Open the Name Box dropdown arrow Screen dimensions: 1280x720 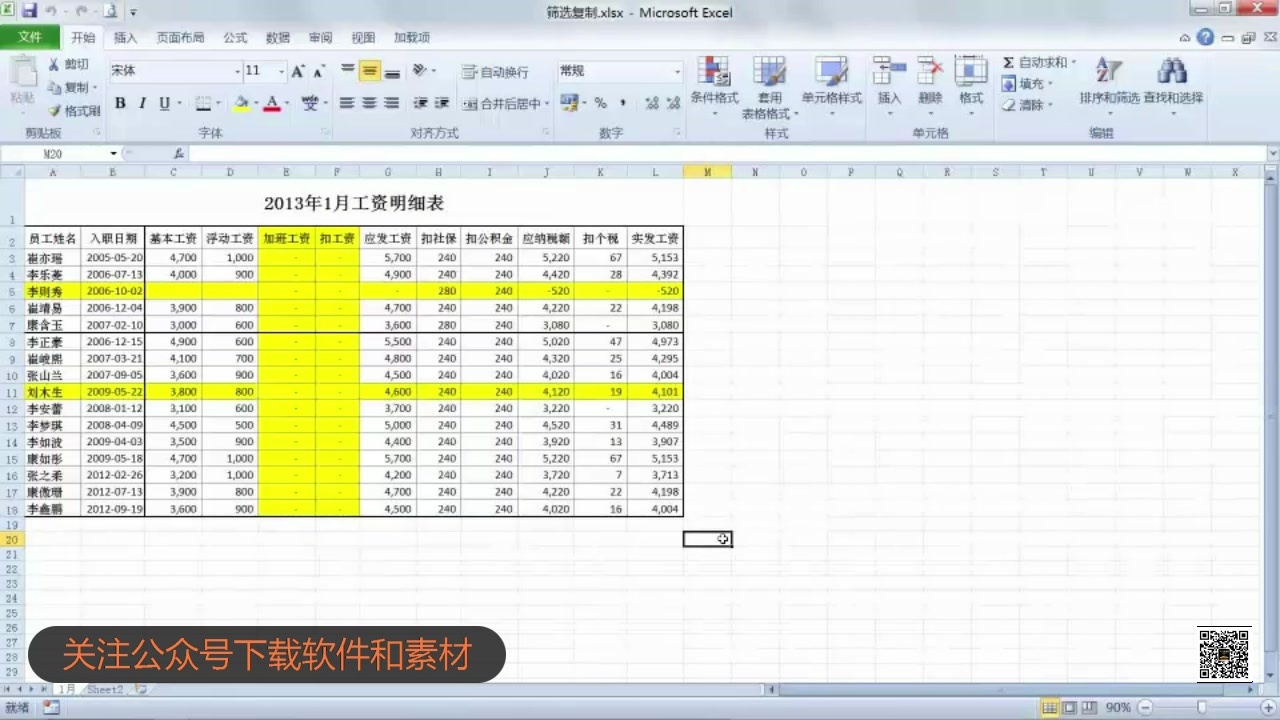point(113,154)
